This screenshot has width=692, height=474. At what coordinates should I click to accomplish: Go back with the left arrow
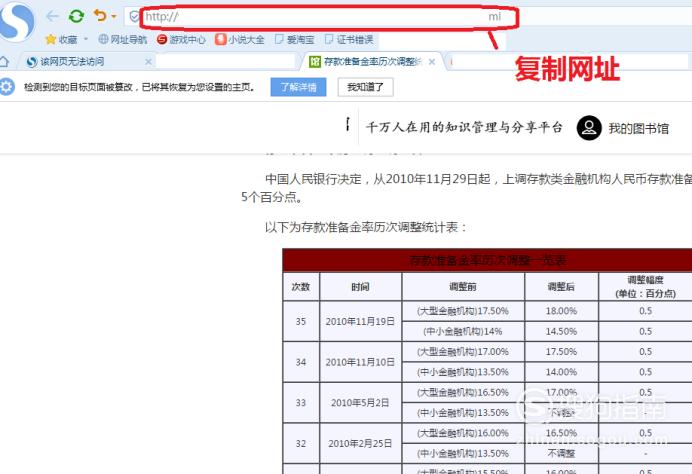coord(53,16)
